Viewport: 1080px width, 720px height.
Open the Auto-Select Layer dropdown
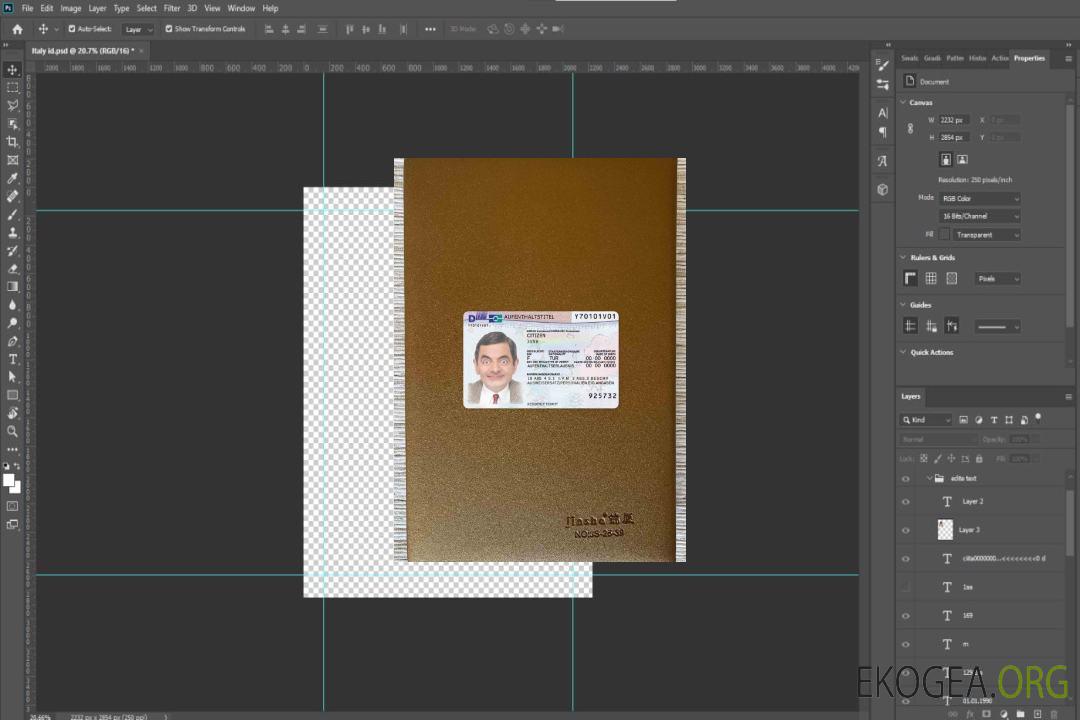138,29
